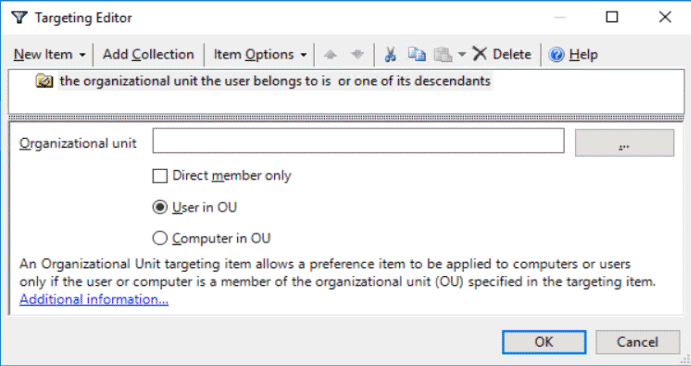
Task: Open the Paste dropdown arrow
Action: click(461, 55)
